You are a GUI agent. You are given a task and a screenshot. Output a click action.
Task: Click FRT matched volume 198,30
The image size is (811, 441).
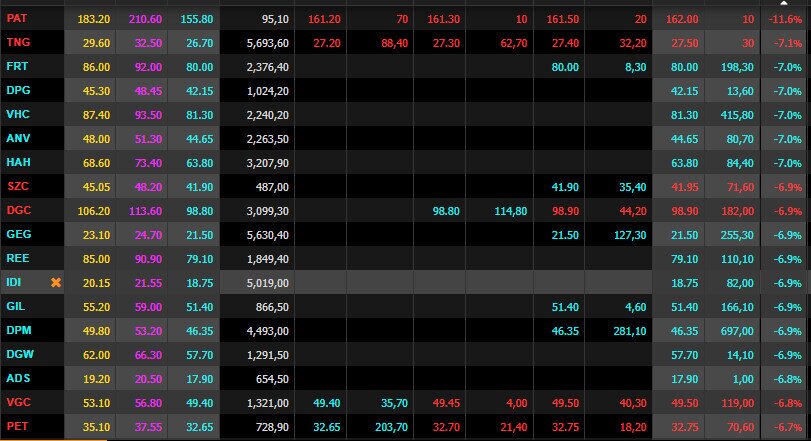click(x=737, y=67)
